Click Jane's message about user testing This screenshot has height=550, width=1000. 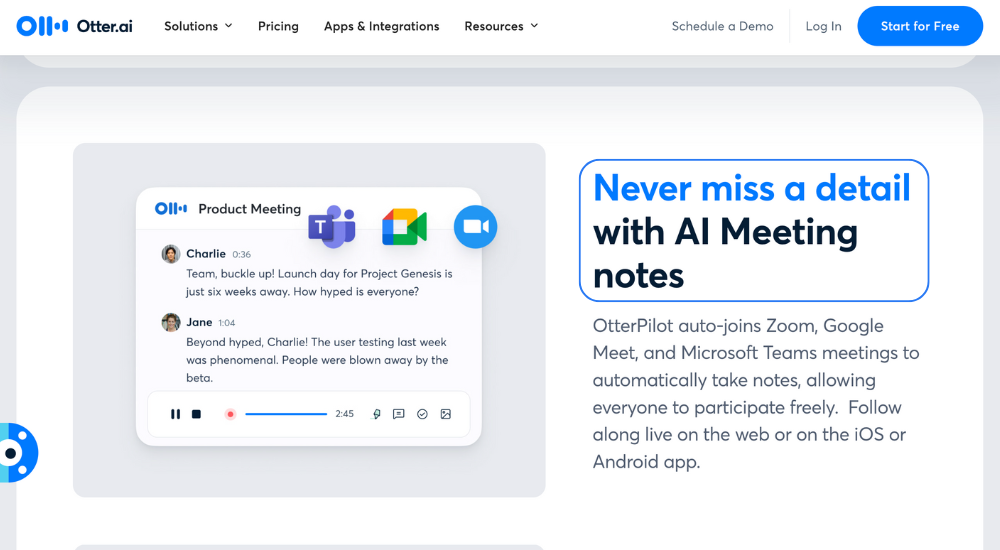(x=317, y=360)
